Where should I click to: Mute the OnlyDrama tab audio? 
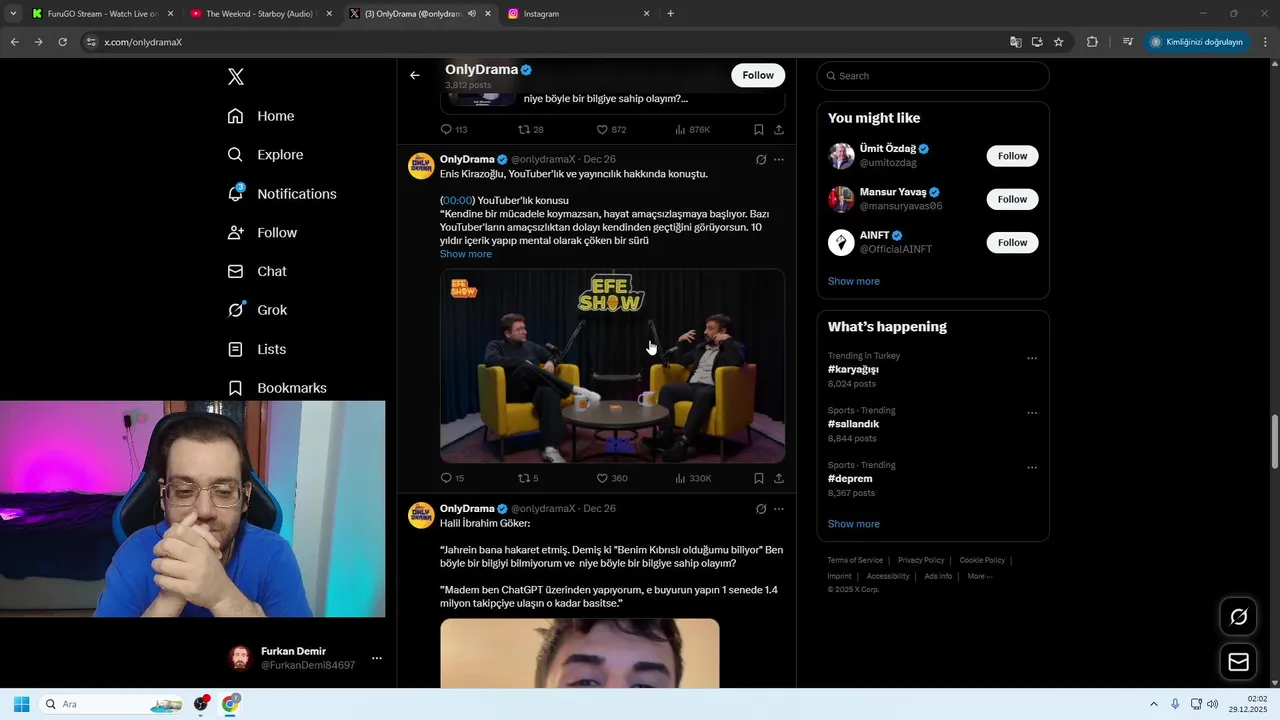(472, 14)
